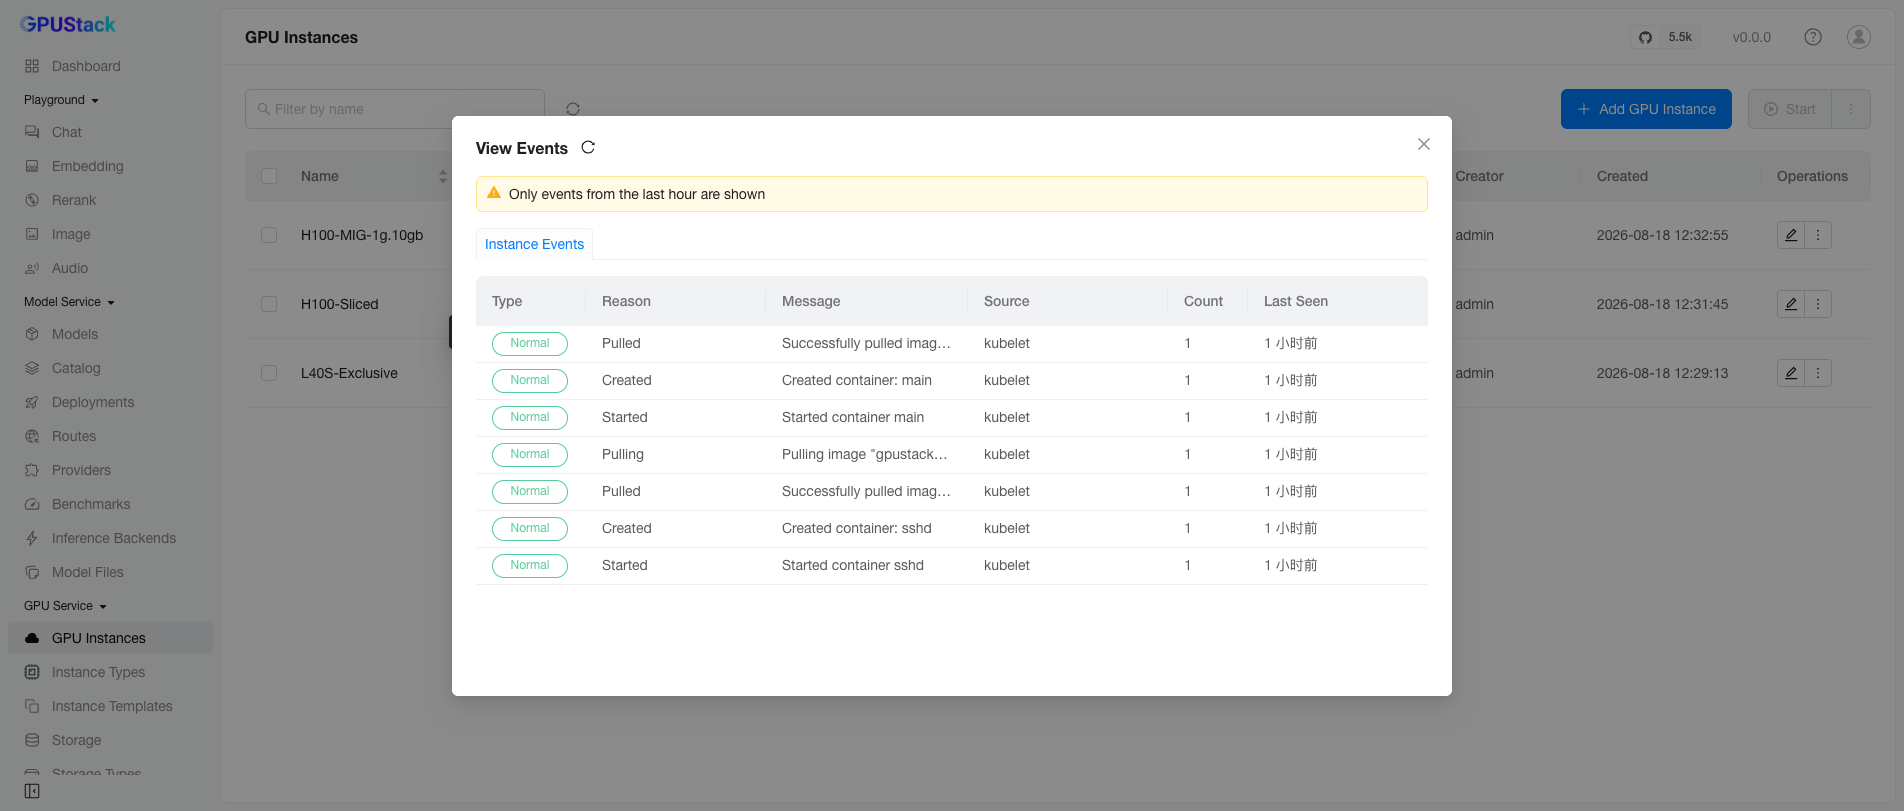Sort the table by Name column
This screenshot has width=1904, height=811.
442,176
